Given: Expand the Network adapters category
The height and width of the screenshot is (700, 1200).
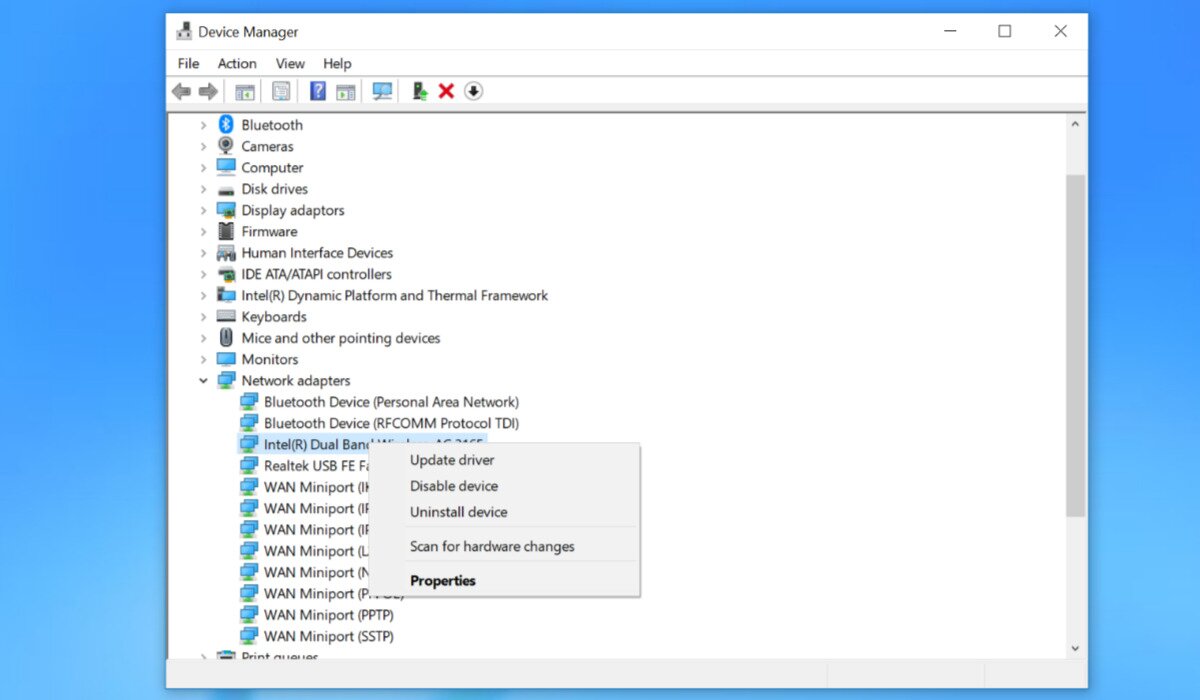Looking at the screenshot, I should pyautogui.click(x=203, y=380).
